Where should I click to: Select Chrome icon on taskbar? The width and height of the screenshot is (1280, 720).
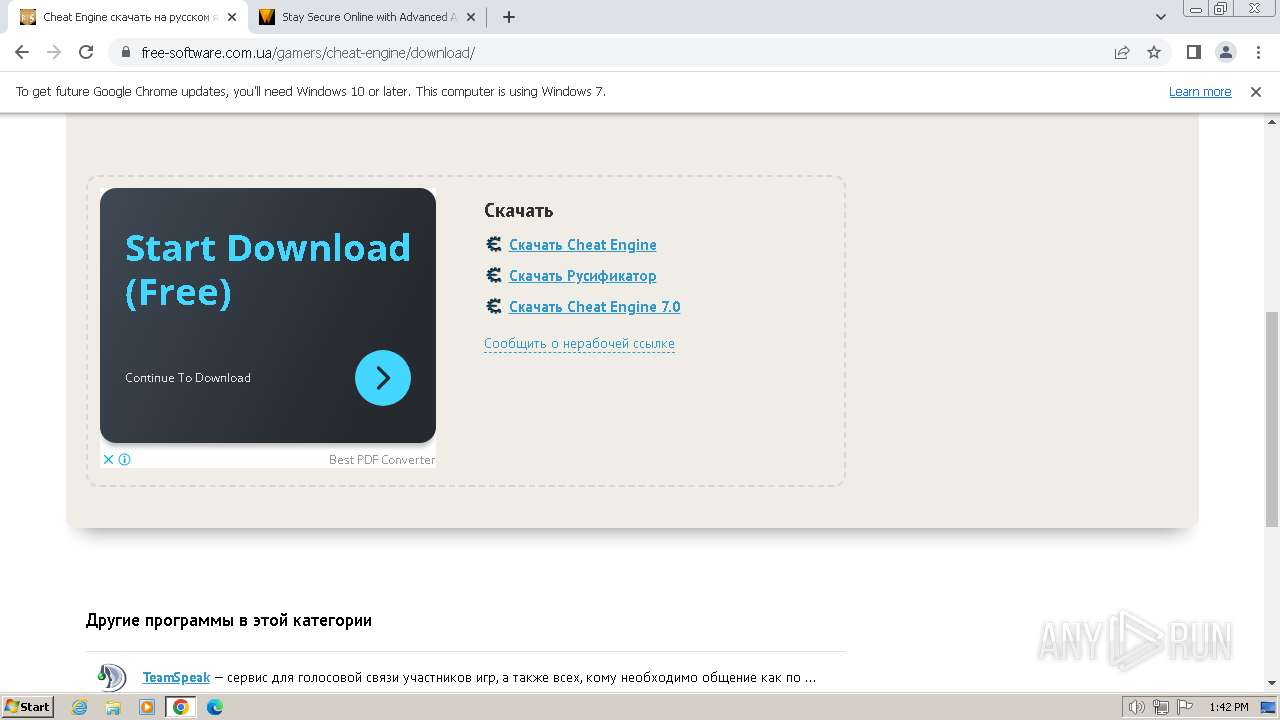(181, 707)
